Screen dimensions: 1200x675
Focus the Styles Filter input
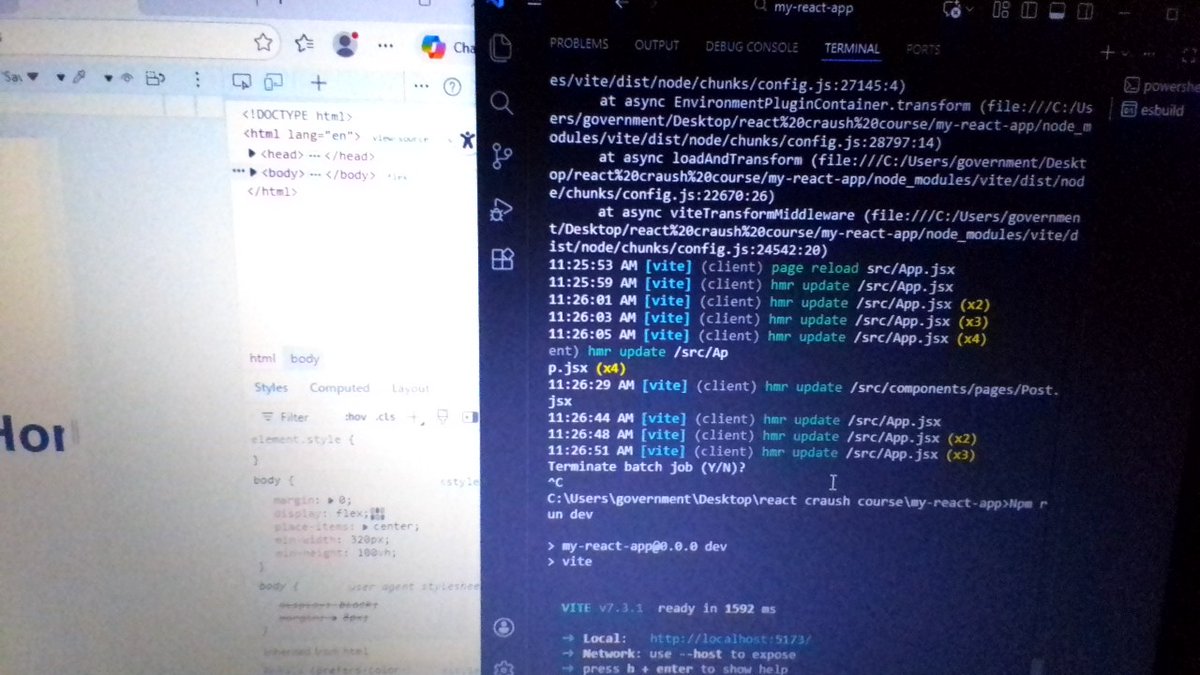pos(296,417)
